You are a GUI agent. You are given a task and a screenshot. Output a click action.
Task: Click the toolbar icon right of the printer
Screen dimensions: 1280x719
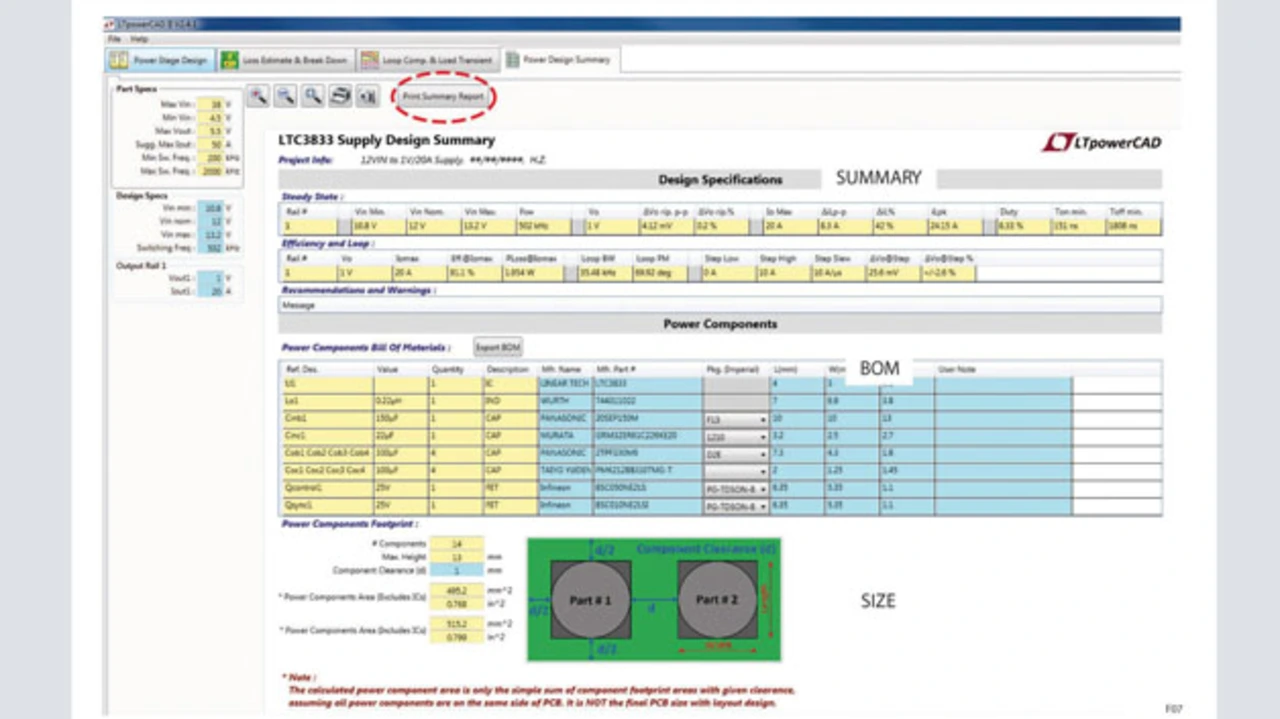(368, 96)
